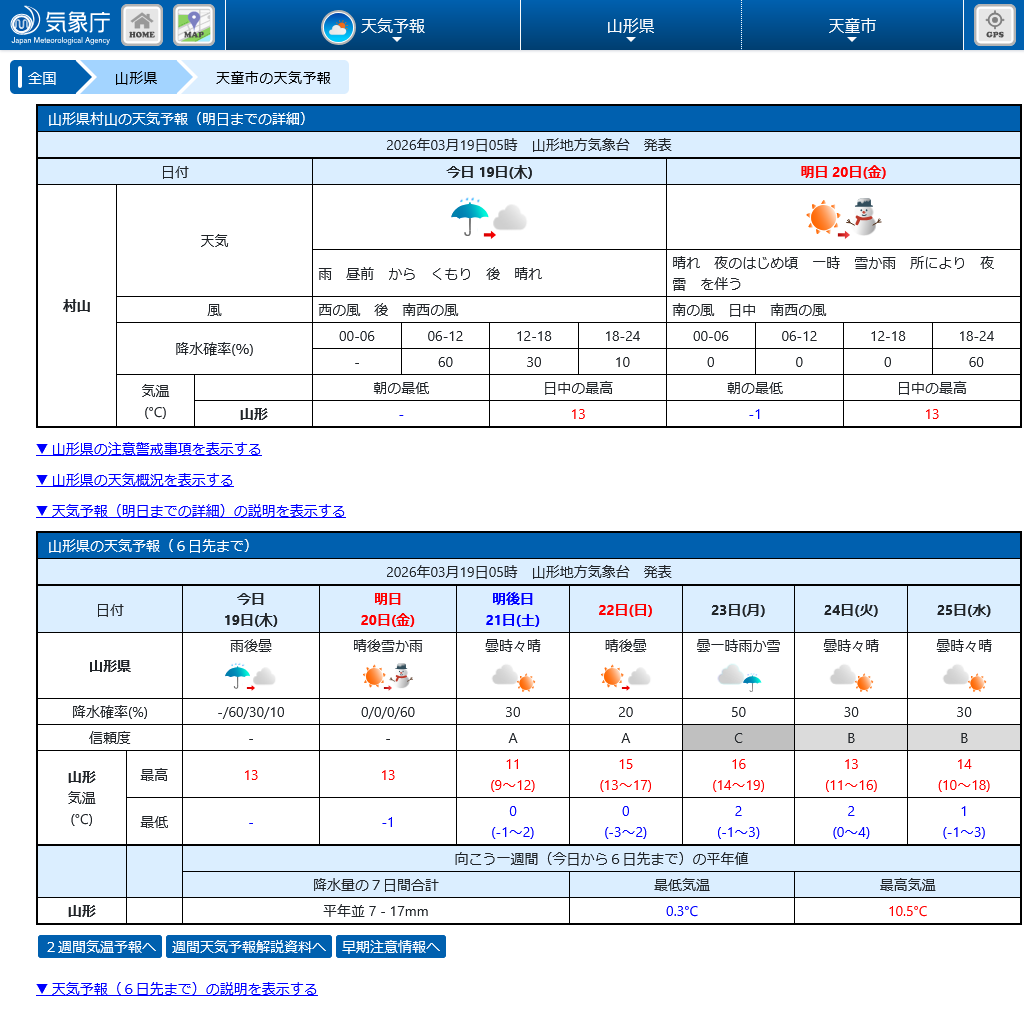Click the 西の風 後 南西の風 wind text

(x=388, y=310)
